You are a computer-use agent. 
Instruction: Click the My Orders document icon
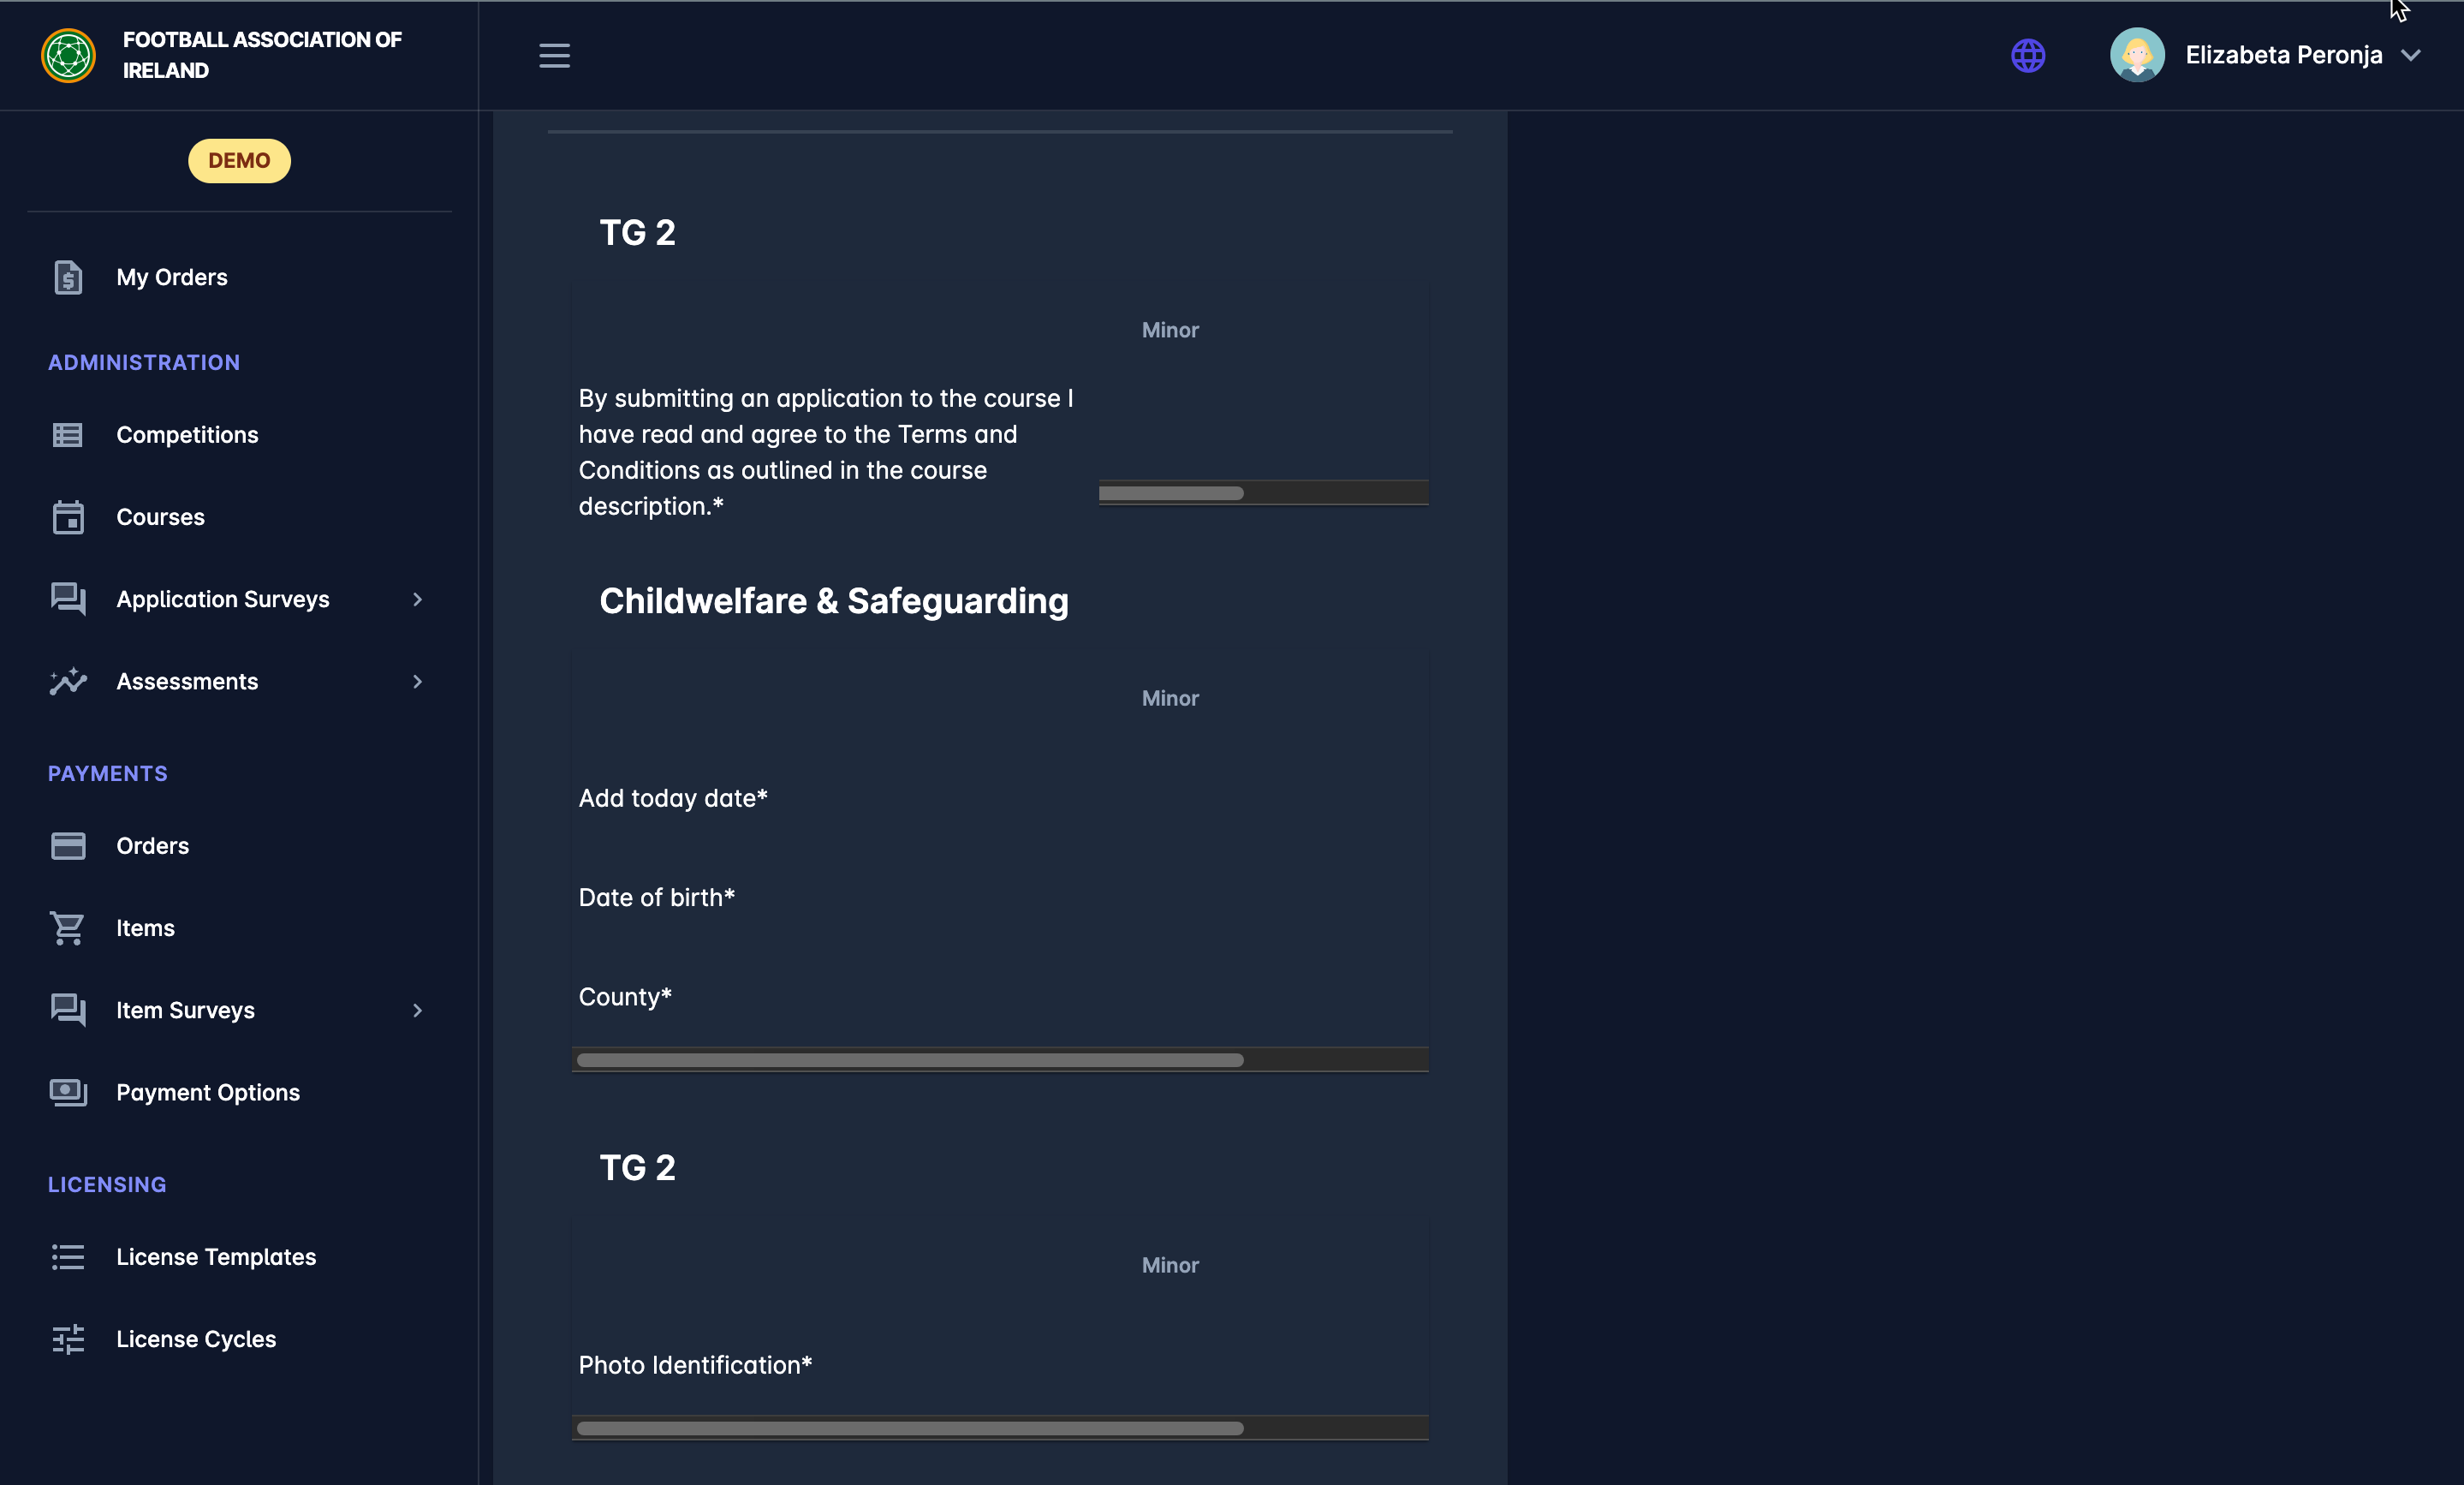(x=68, y=277)
